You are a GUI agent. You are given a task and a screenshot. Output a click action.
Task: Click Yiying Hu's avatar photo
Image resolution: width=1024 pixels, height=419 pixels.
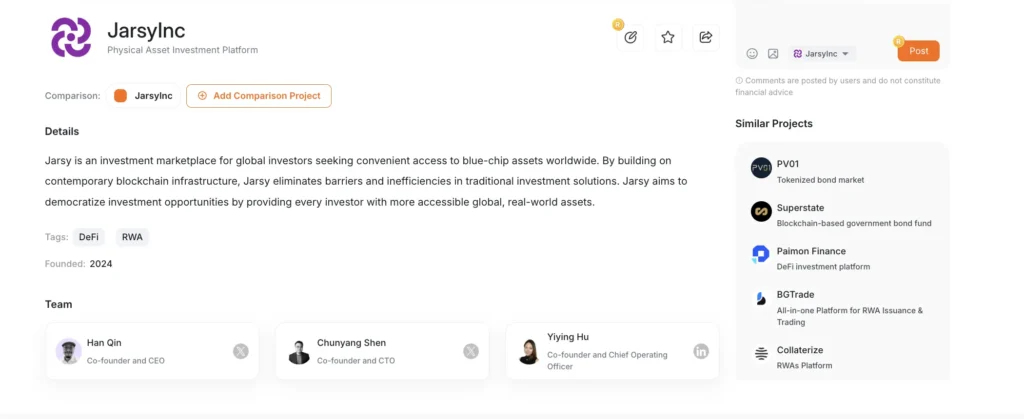pos(528,351)
